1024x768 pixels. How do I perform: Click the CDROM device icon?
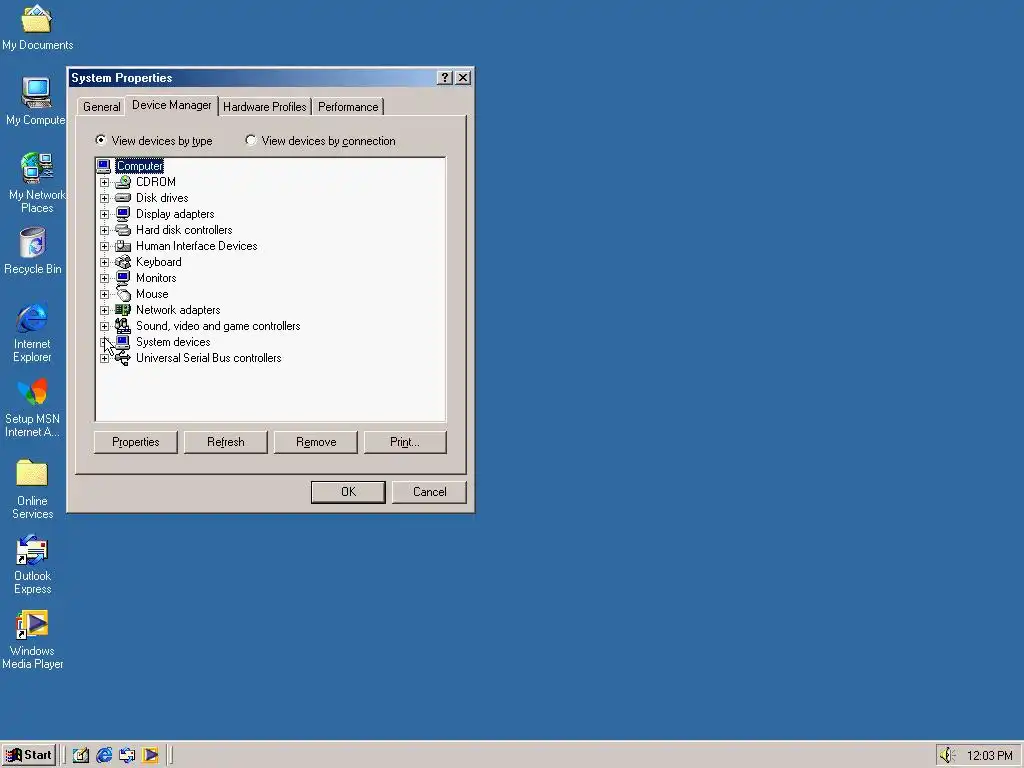point(123,182)
